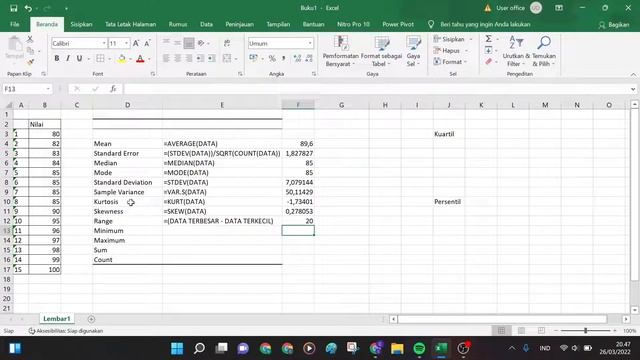This screenshot has height=360, width=640.
Task: Click the Undo arrow icon
Action: (28, 8)
